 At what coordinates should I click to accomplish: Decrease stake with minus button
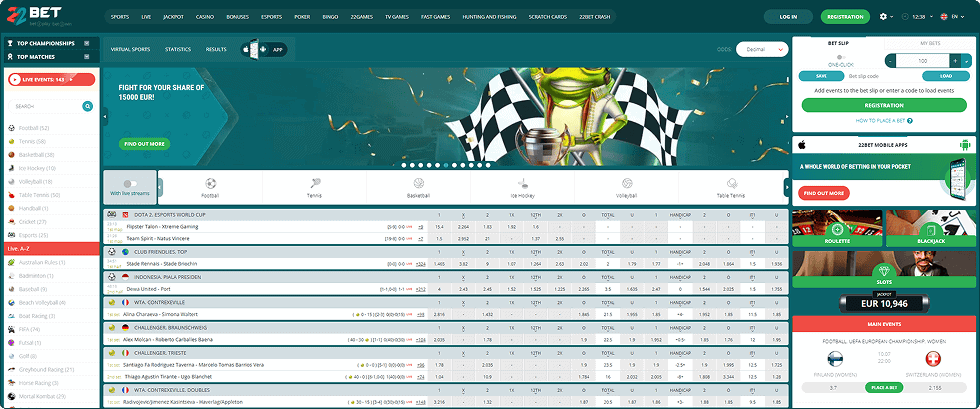(891, 61)
